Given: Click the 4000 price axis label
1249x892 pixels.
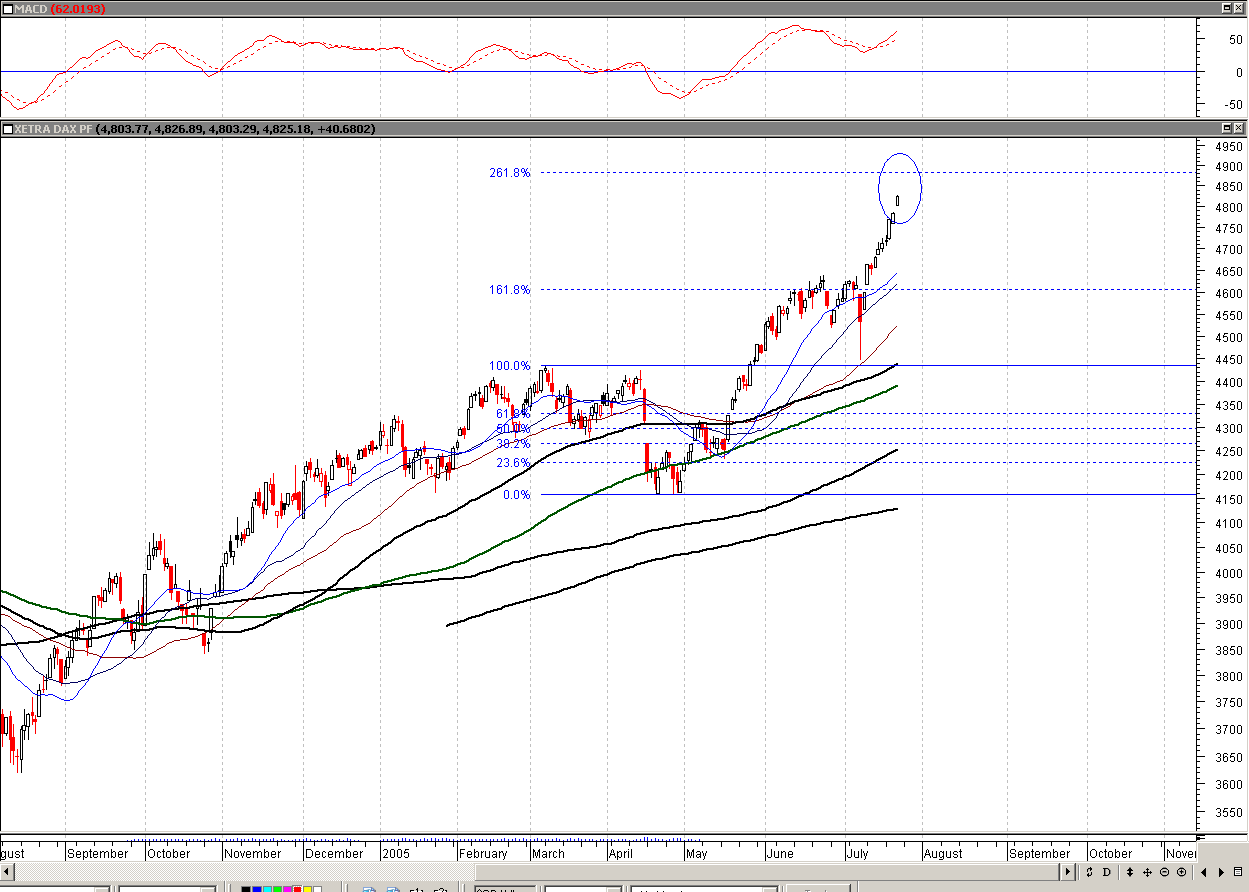Looking at the screenshot, I should pos(1229,573).
